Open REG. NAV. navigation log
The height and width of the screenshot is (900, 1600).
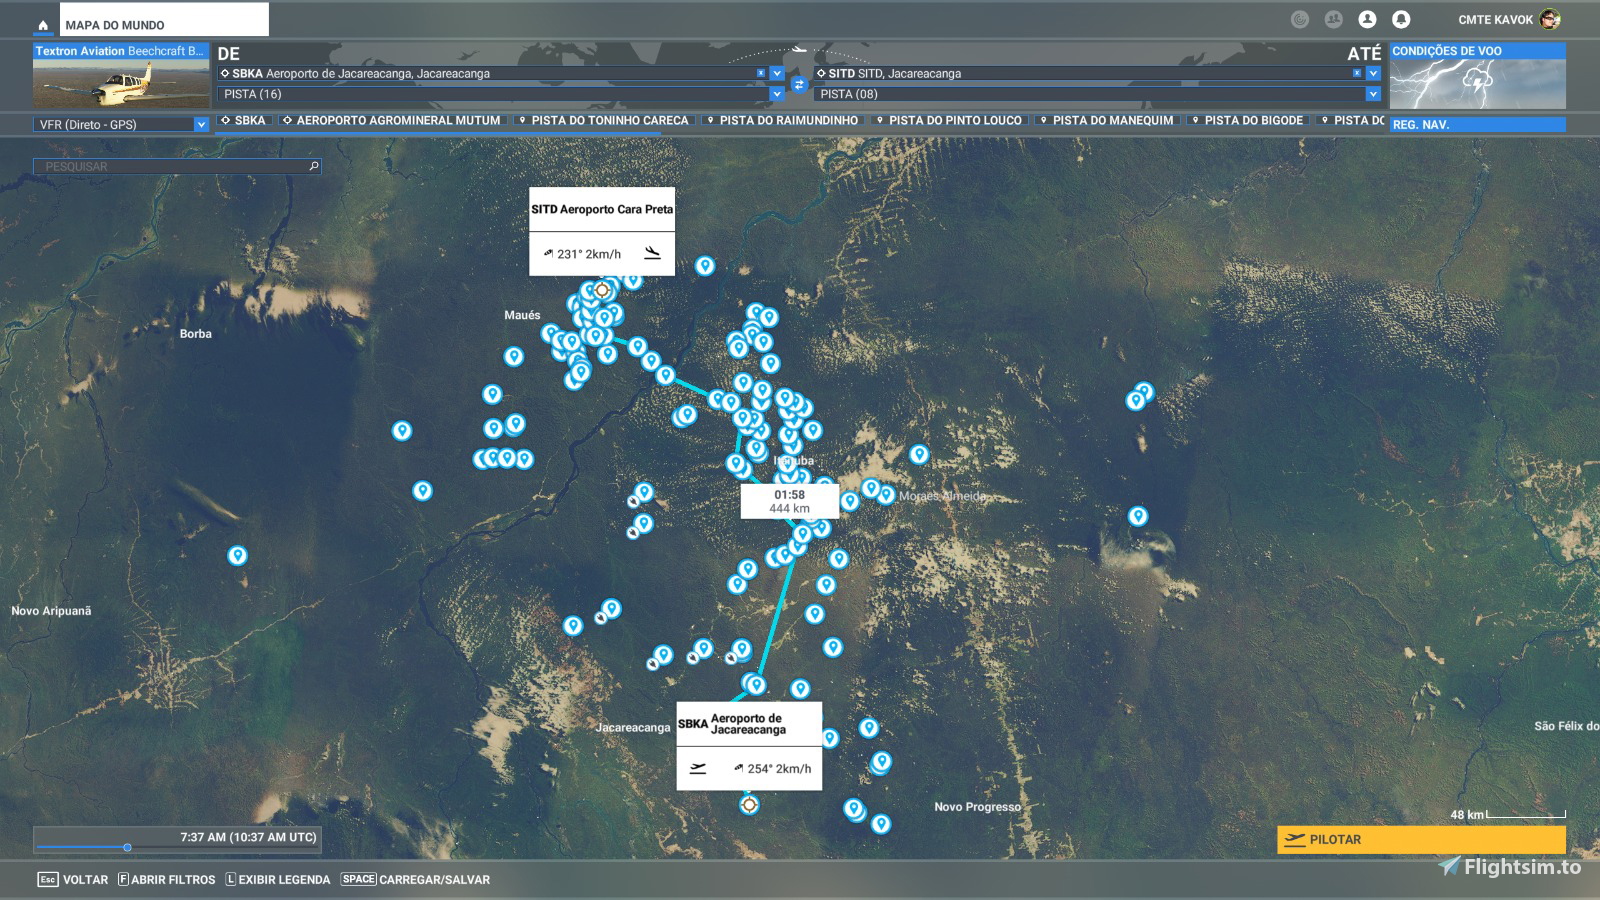(1478, 125)
